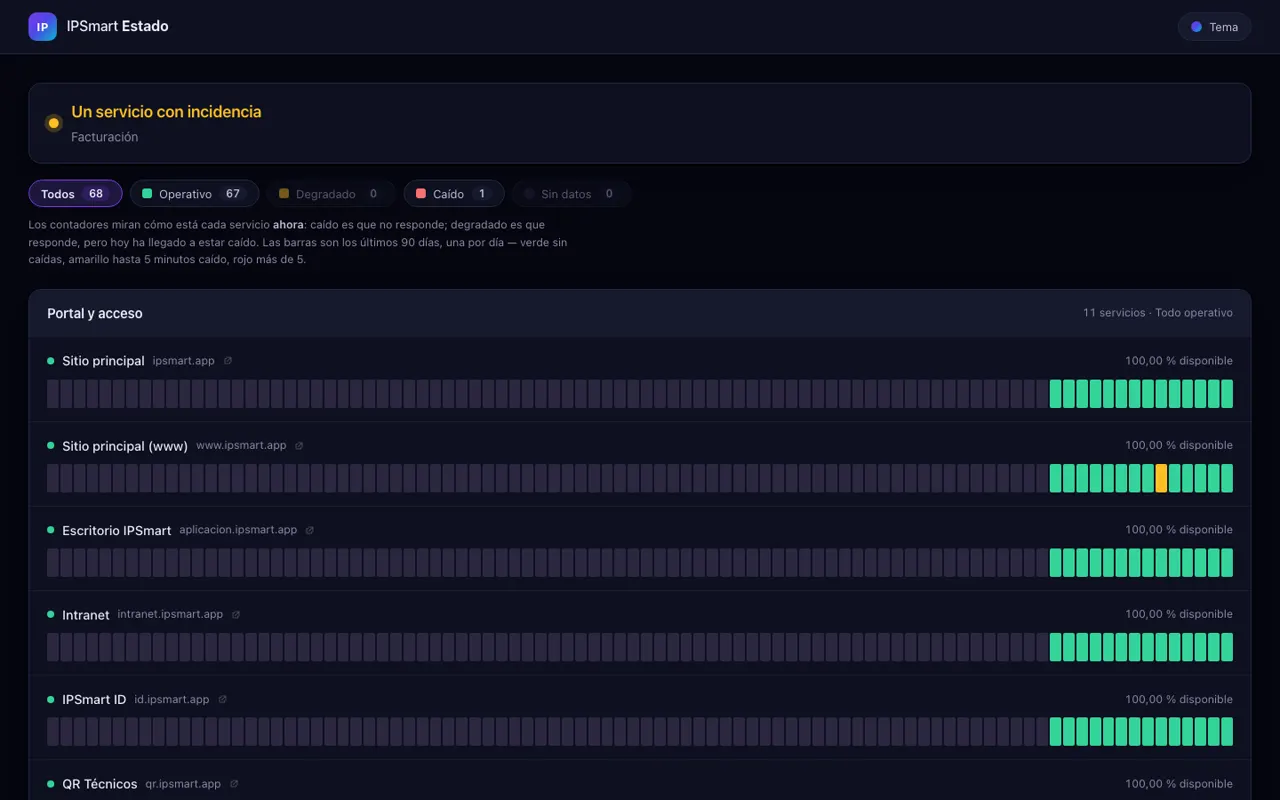The height and width of the screenshot is (800, 1280).
Task: Open external link icon beside ipsmart.app
Action: tap(228, 361)
